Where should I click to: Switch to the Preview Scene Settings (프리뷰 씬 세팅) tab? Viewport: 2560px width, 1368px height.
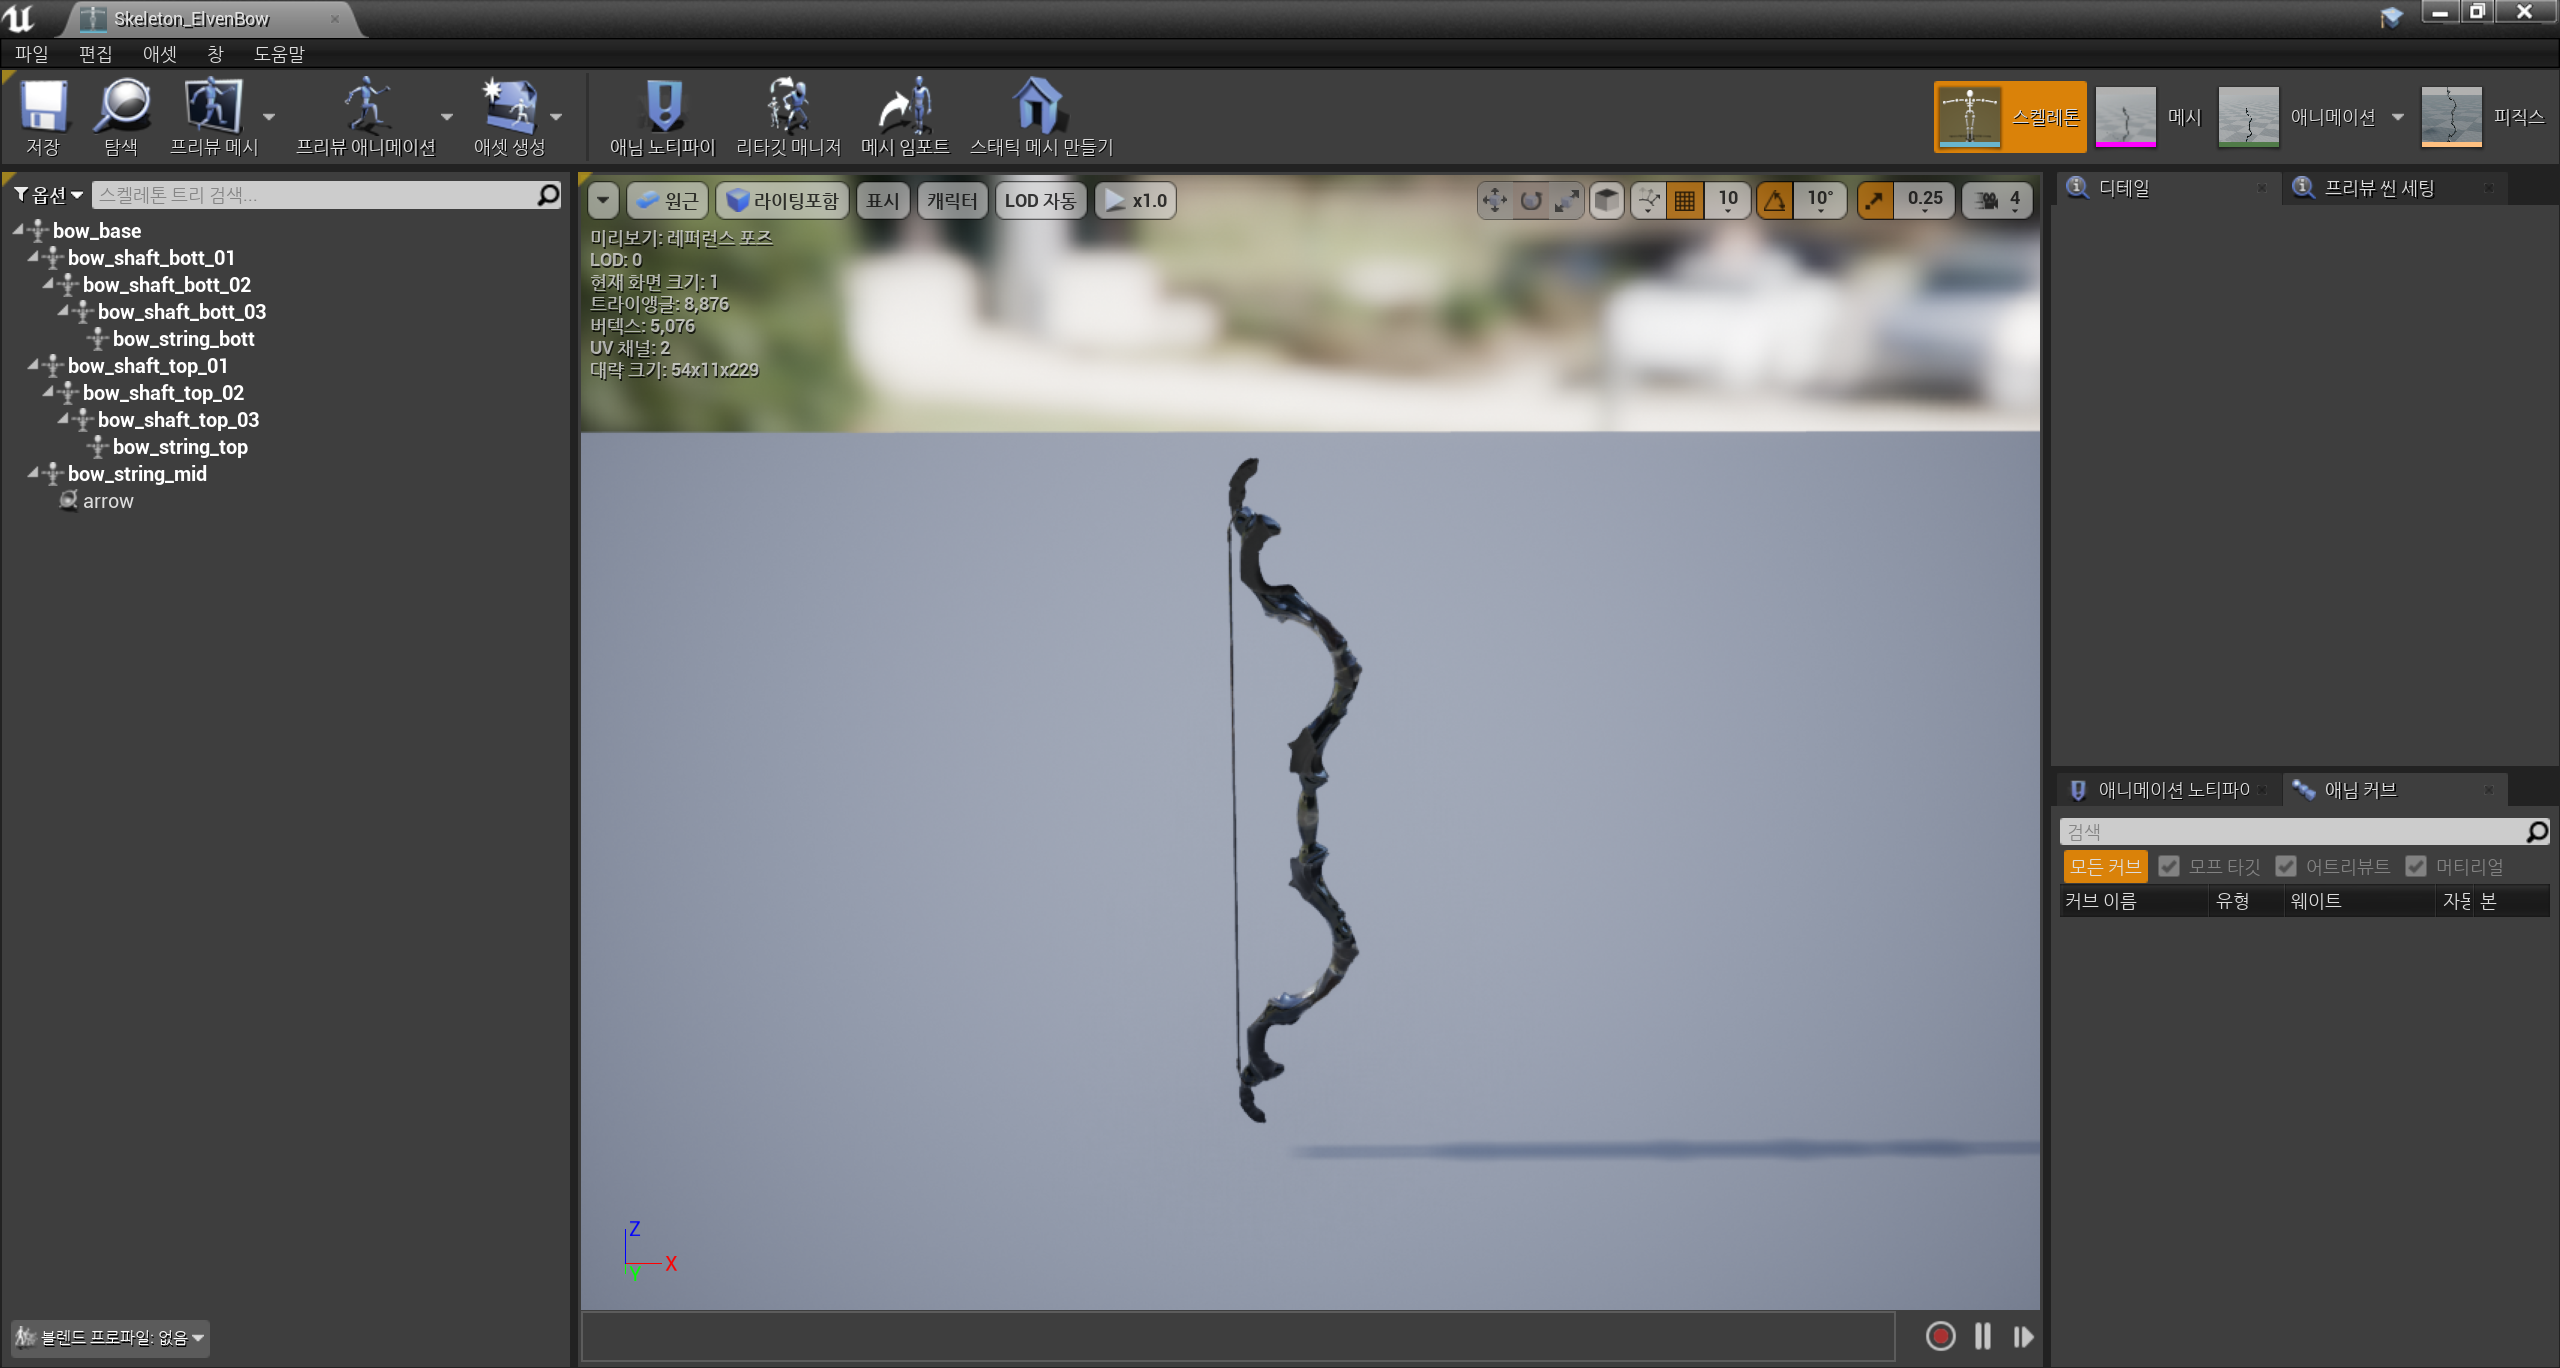pos(2378,188)
